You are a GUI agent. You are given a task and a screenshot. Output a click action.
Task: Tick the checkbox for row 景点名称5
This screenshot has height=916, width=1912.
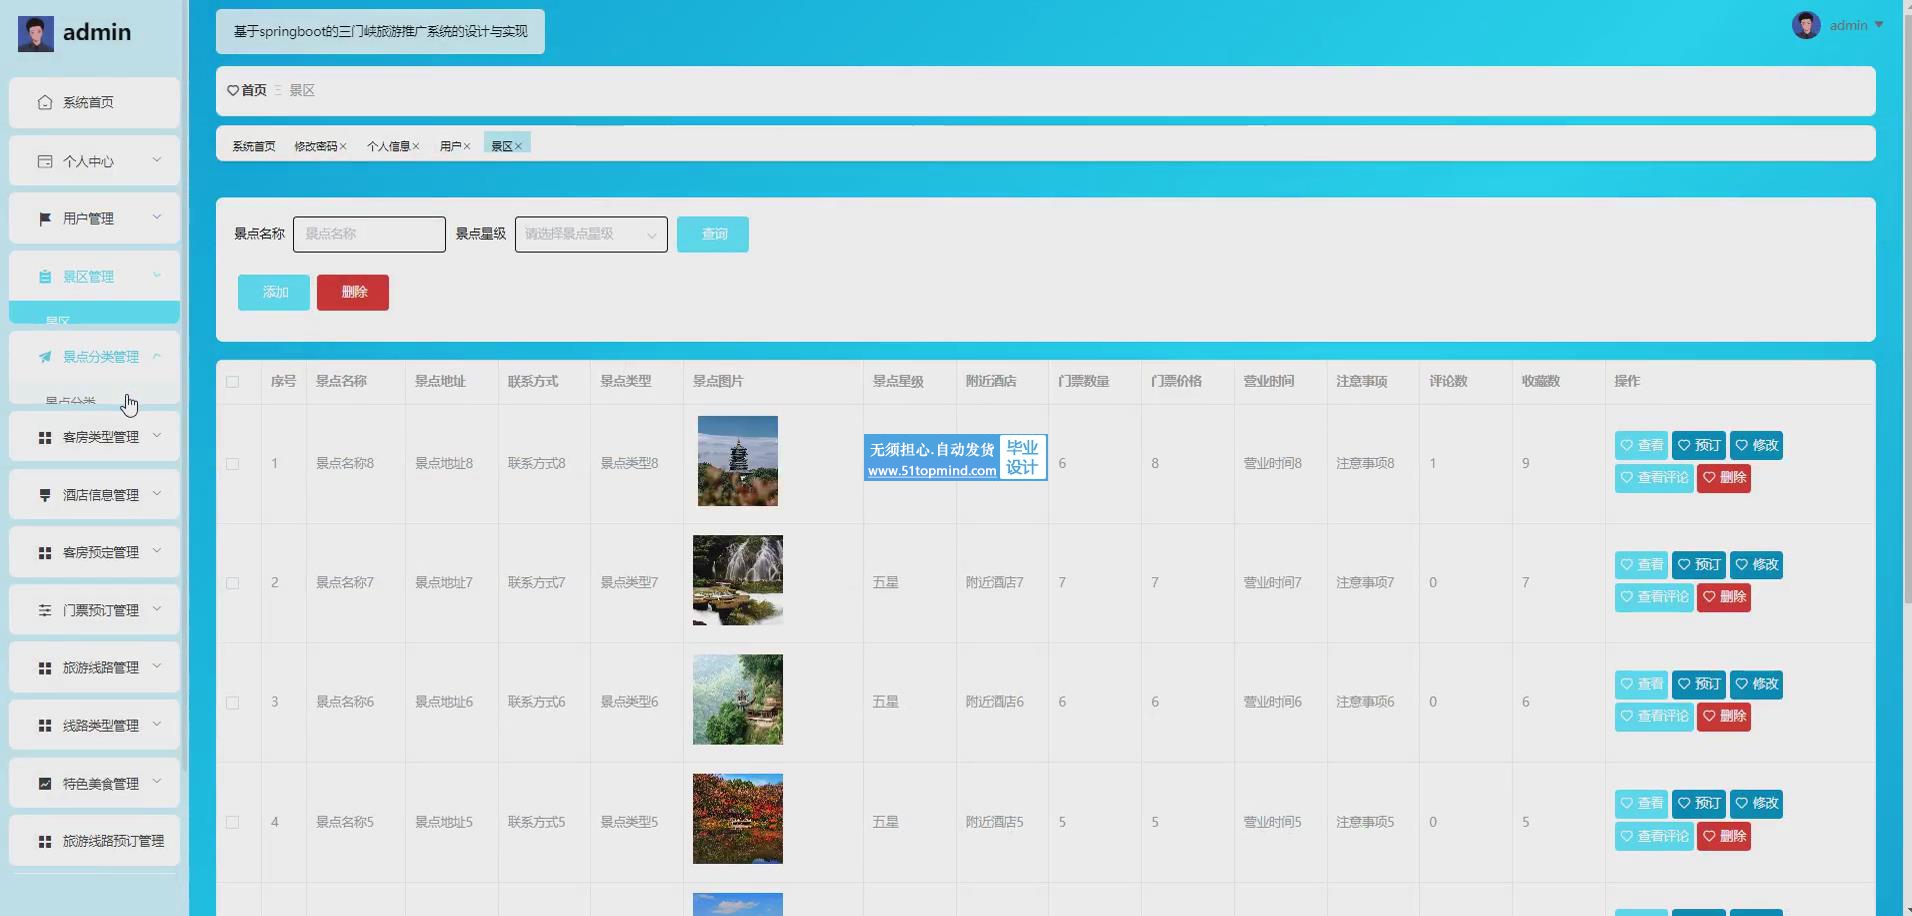point(233,822)
